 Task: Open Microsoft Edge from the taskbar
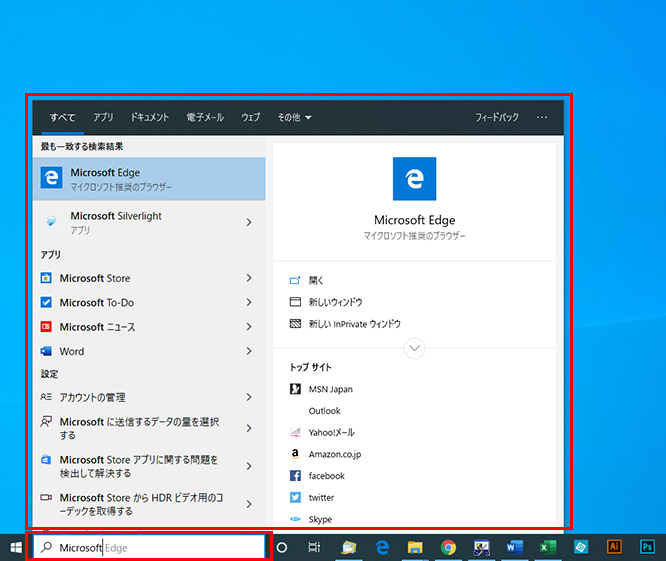(382, 547)
